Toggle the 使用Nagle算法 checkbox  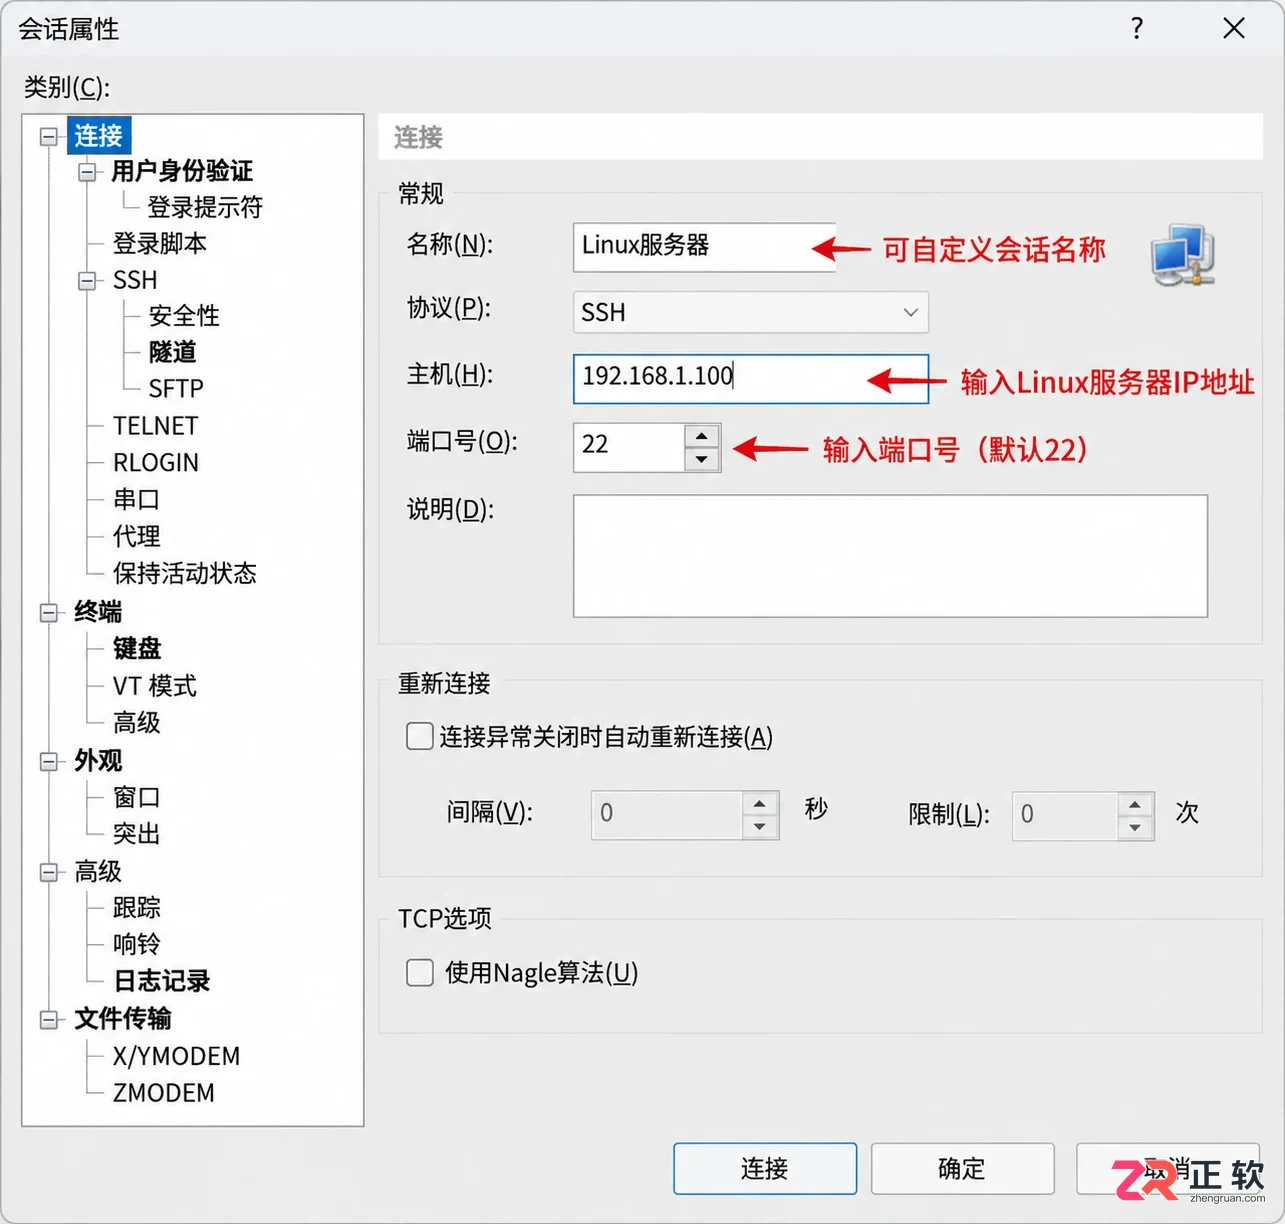pos(420,972)
